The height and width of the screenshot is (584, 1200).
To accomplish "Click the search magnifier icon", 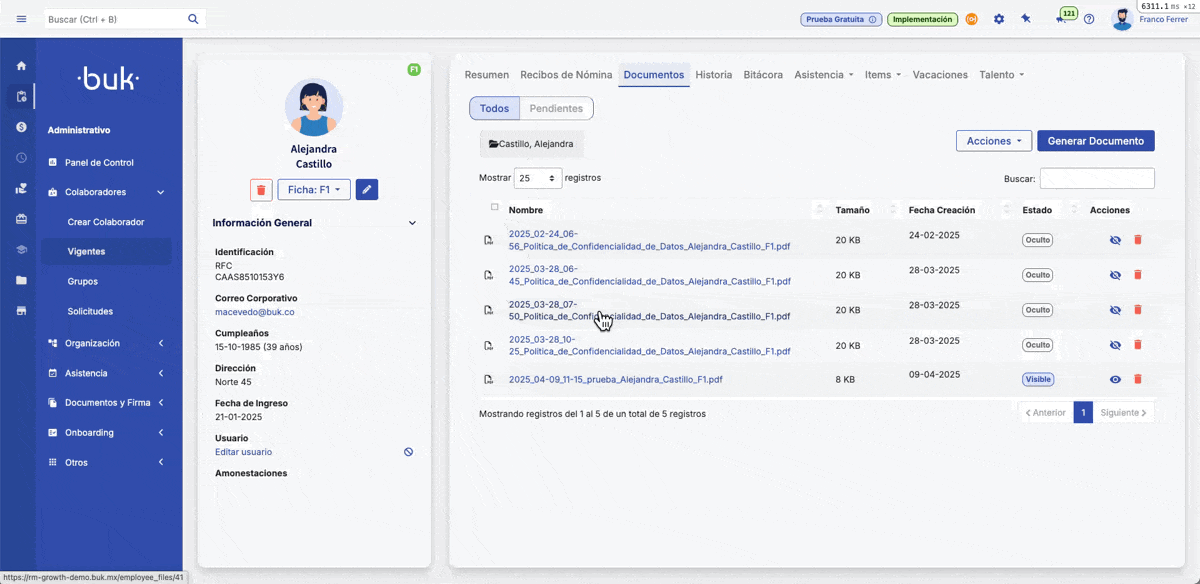I will (x=193, y=19).
